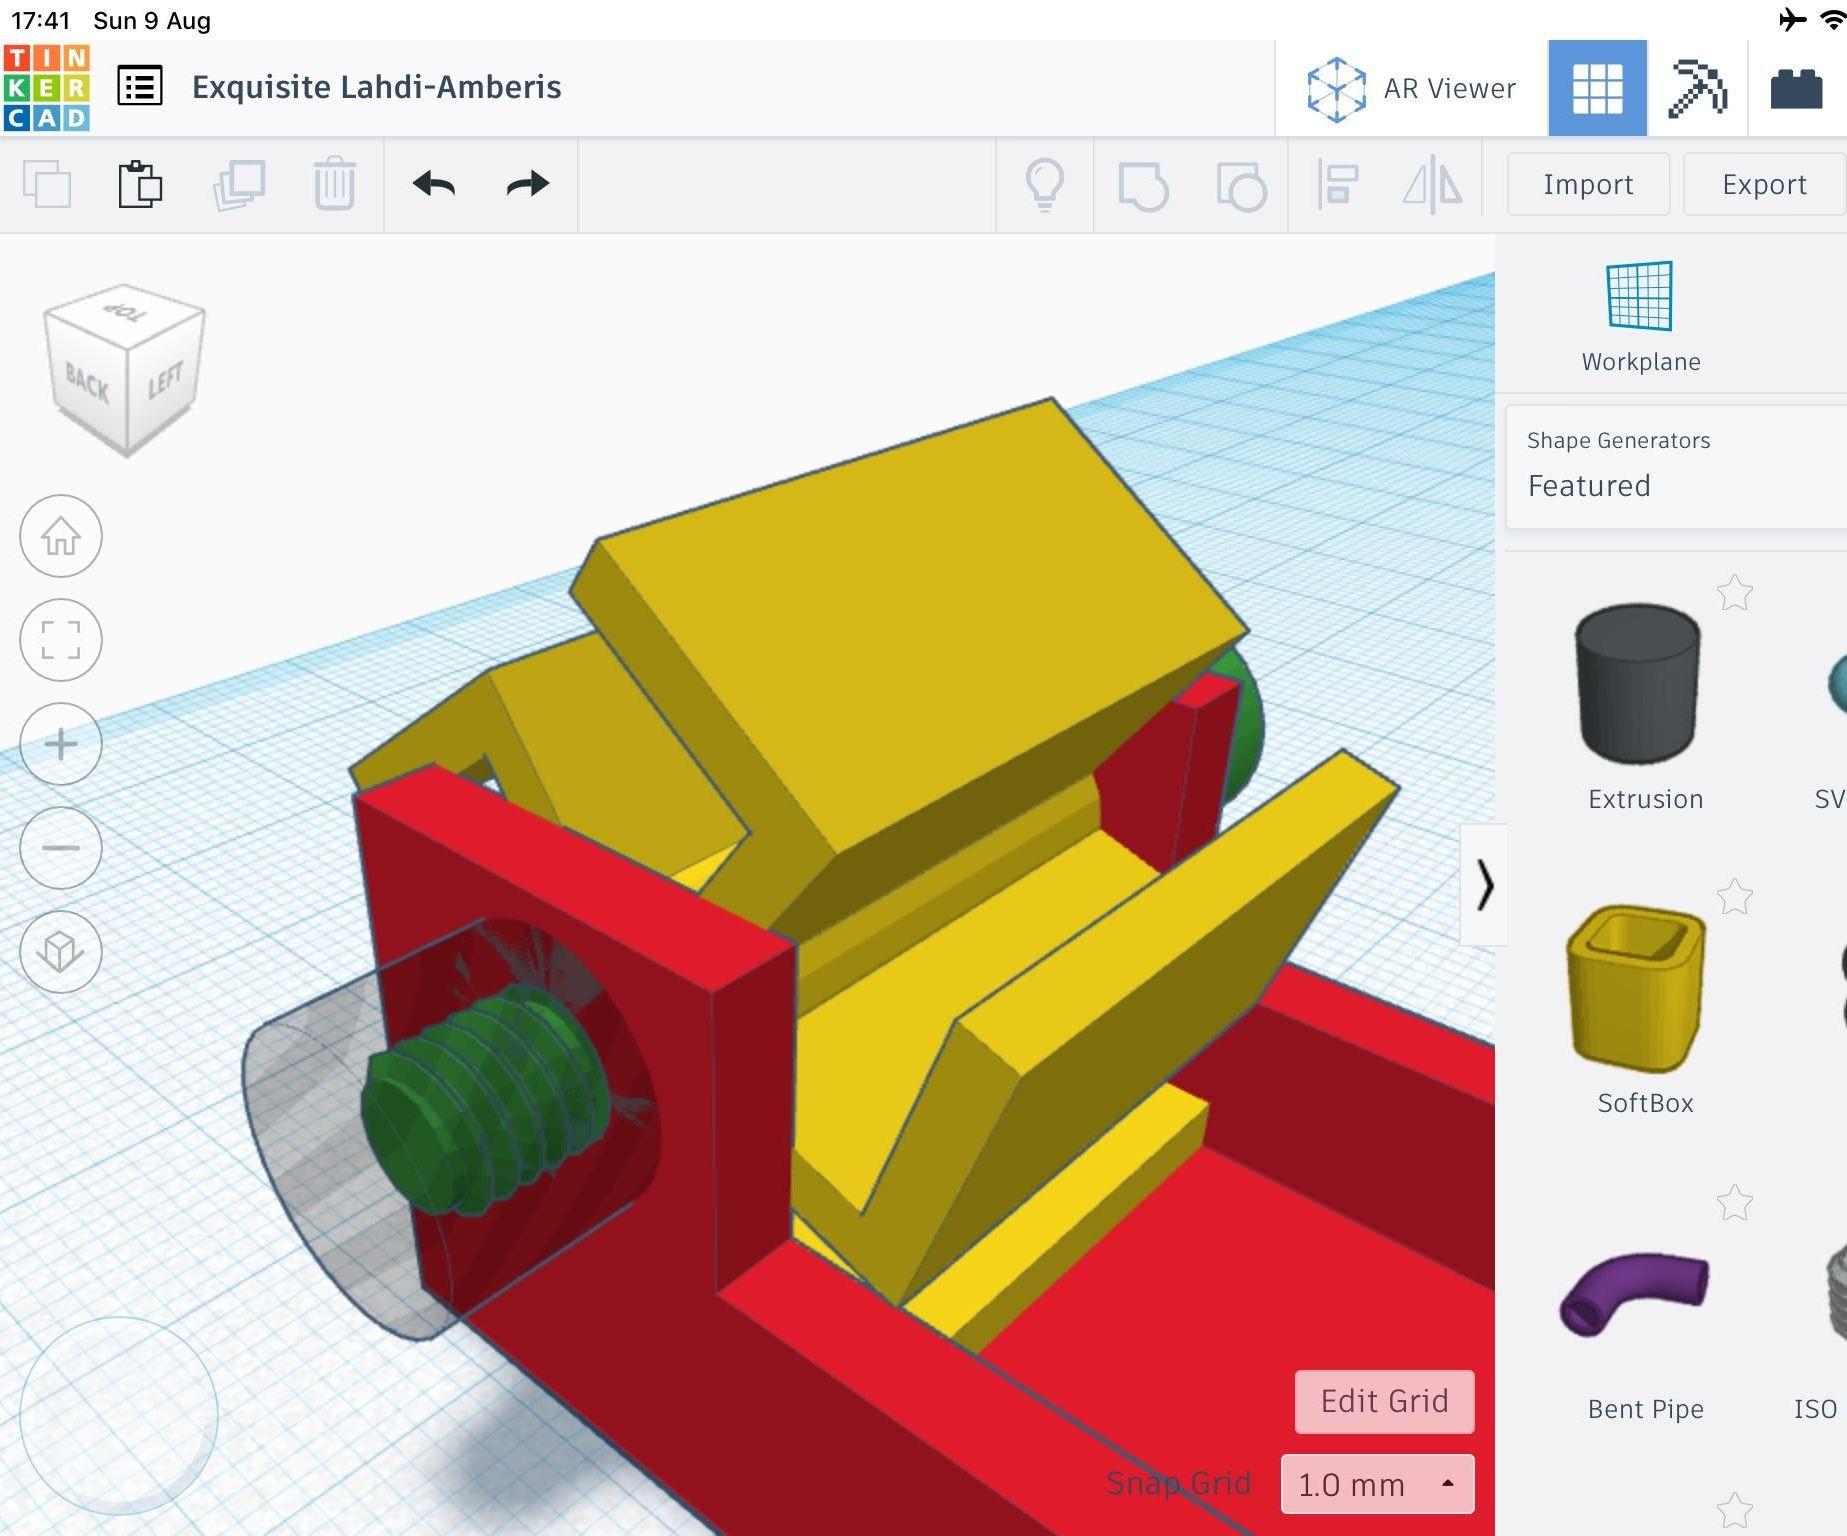1847x1536 pixels.
Task: Click the view cube
Action: 124,370
